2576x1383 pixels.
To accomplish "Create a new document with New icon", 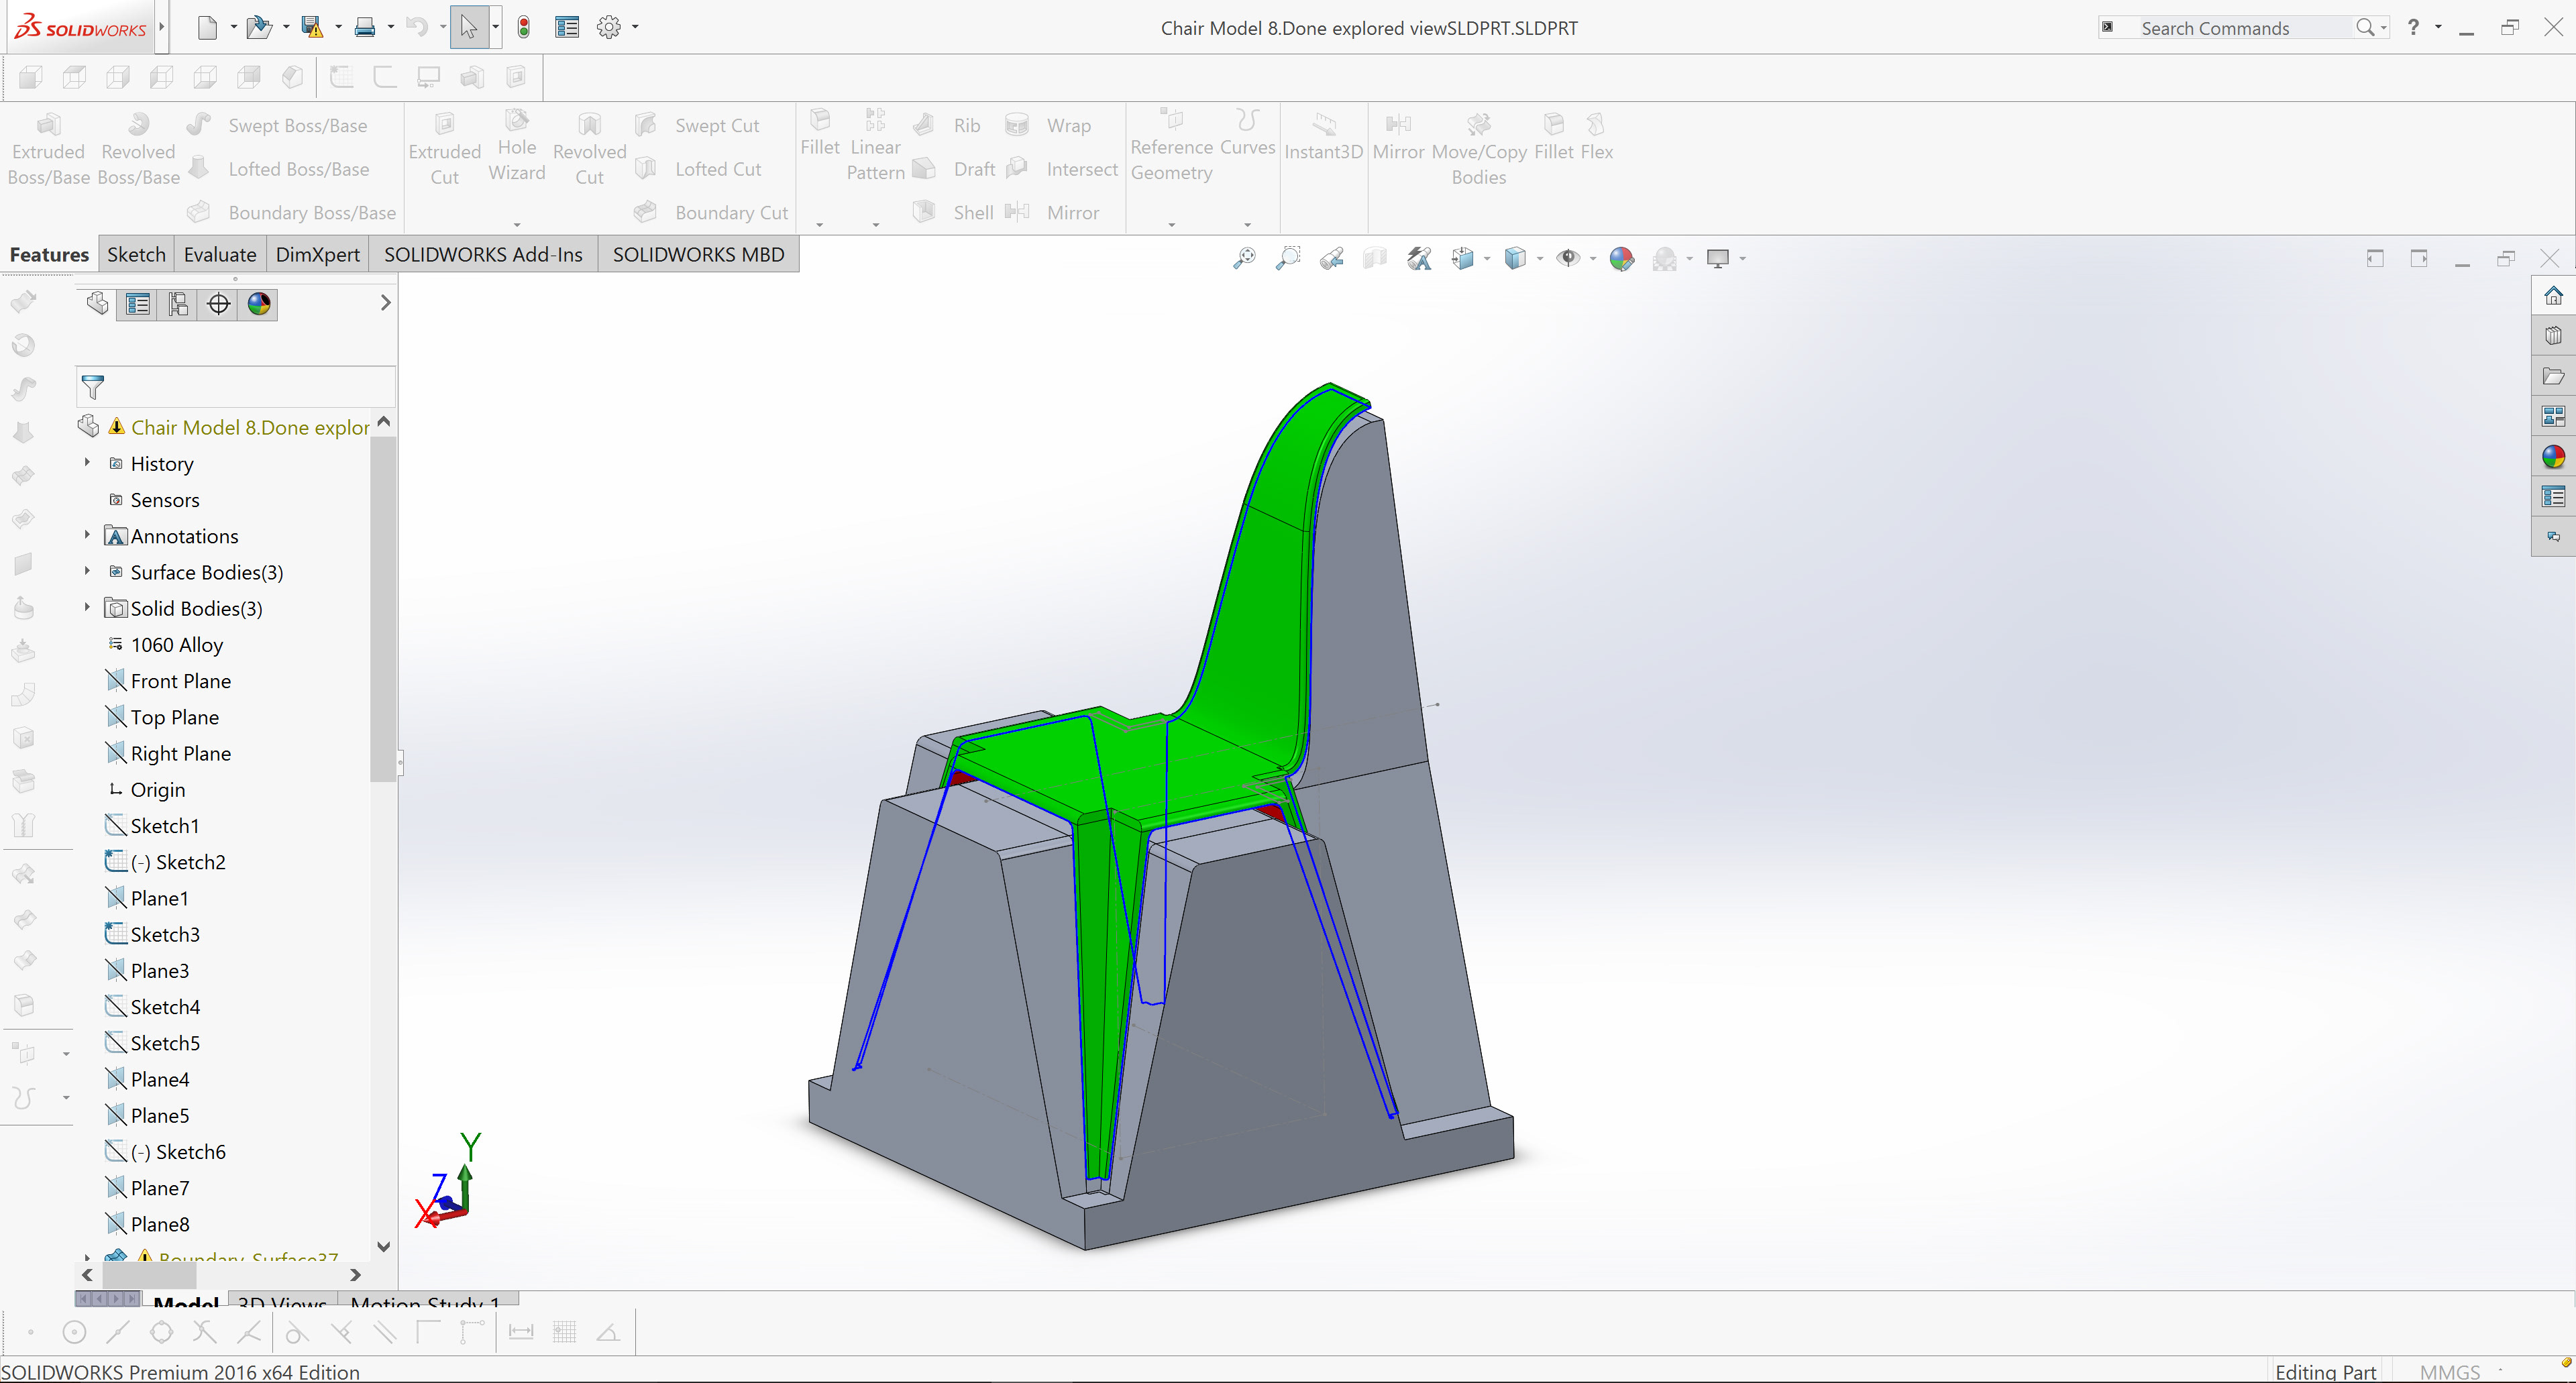I will [x=207, y=27].
